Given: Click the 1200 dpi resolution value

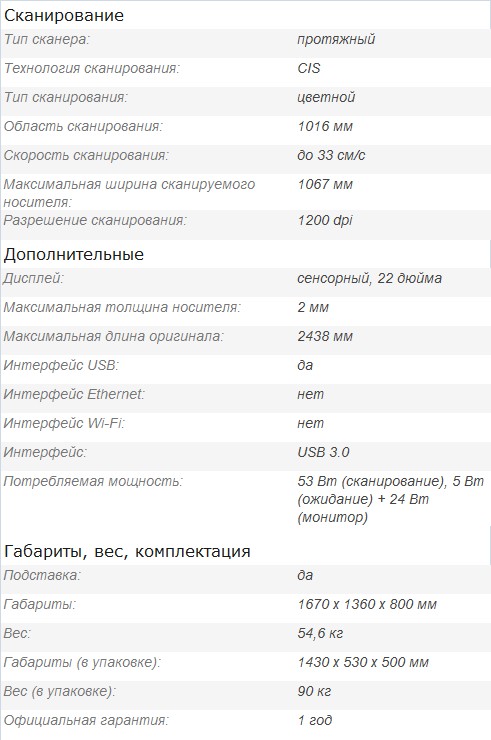Looking at the screenshot, I should [325, 220].
